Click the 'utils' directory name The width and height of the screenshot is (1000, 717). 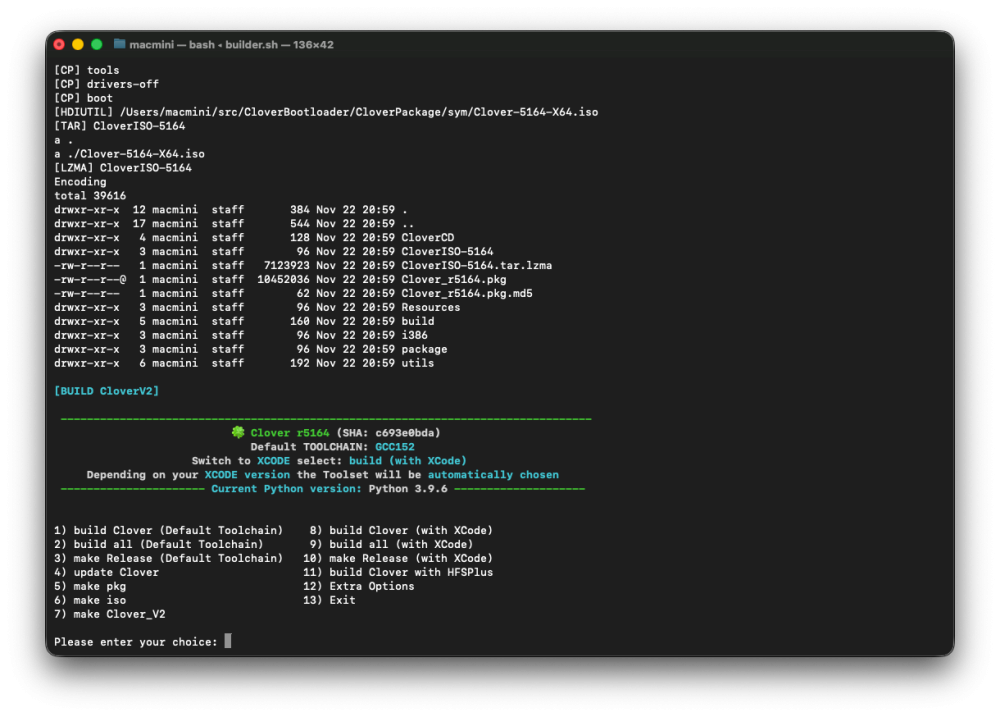click(418, 364)
